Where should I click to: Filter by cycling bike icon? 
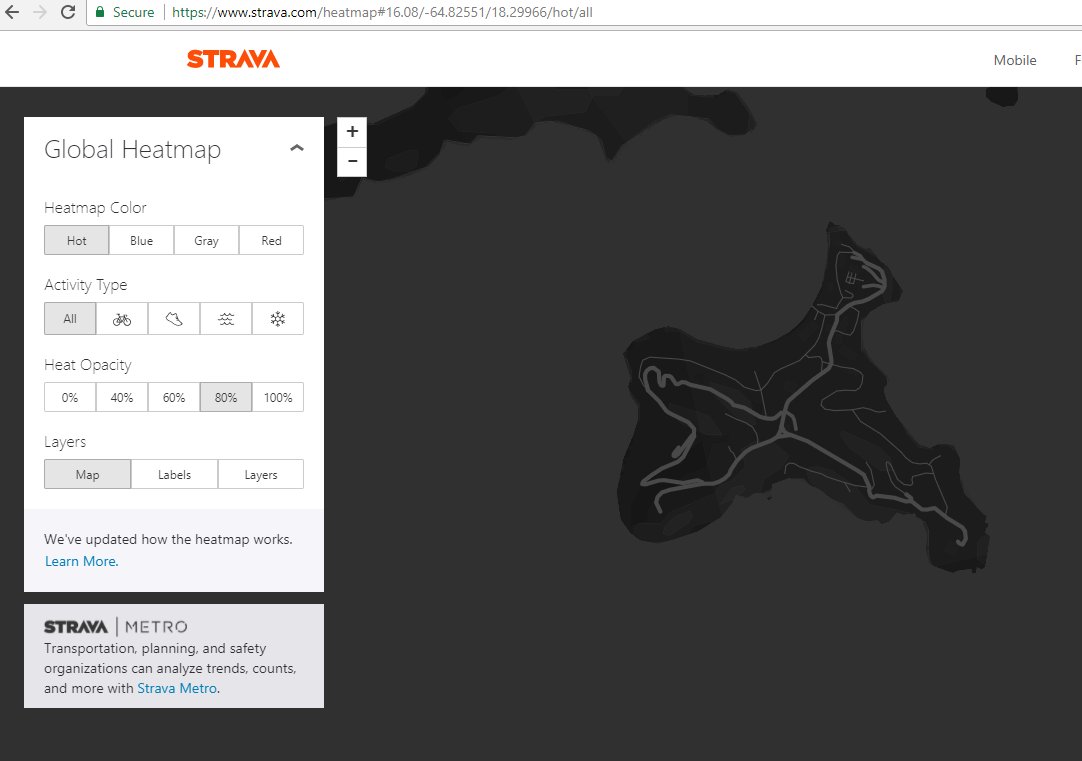click(121, 319)
